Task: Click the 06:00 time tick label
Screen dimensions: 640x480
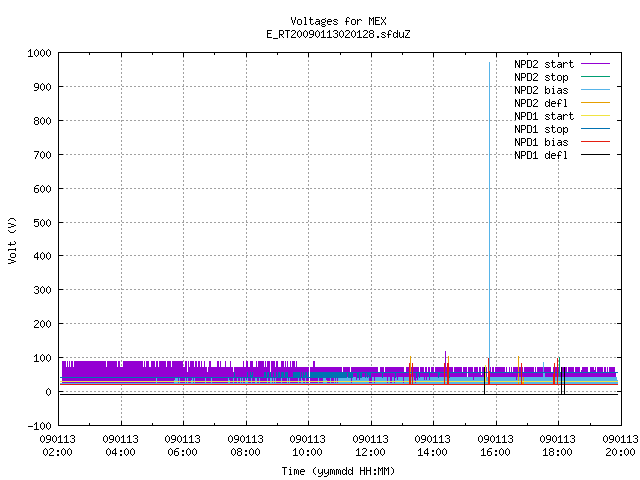Action: 182,452
